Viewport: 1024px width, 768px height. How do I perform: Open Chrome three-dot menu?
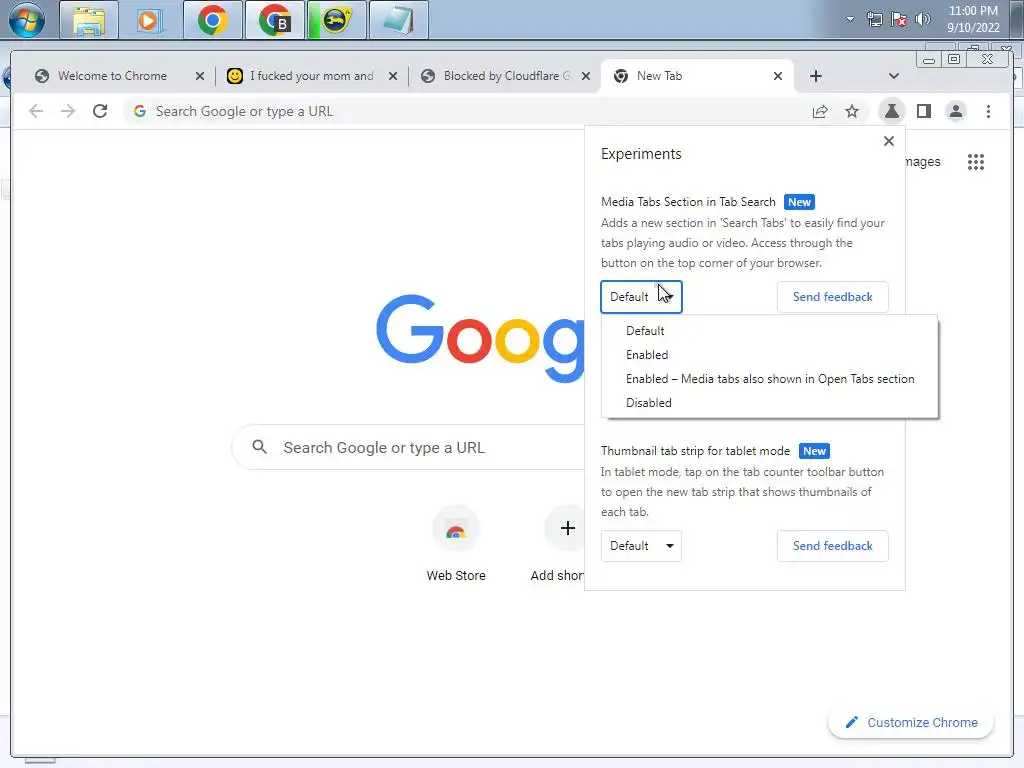(988, 111)
